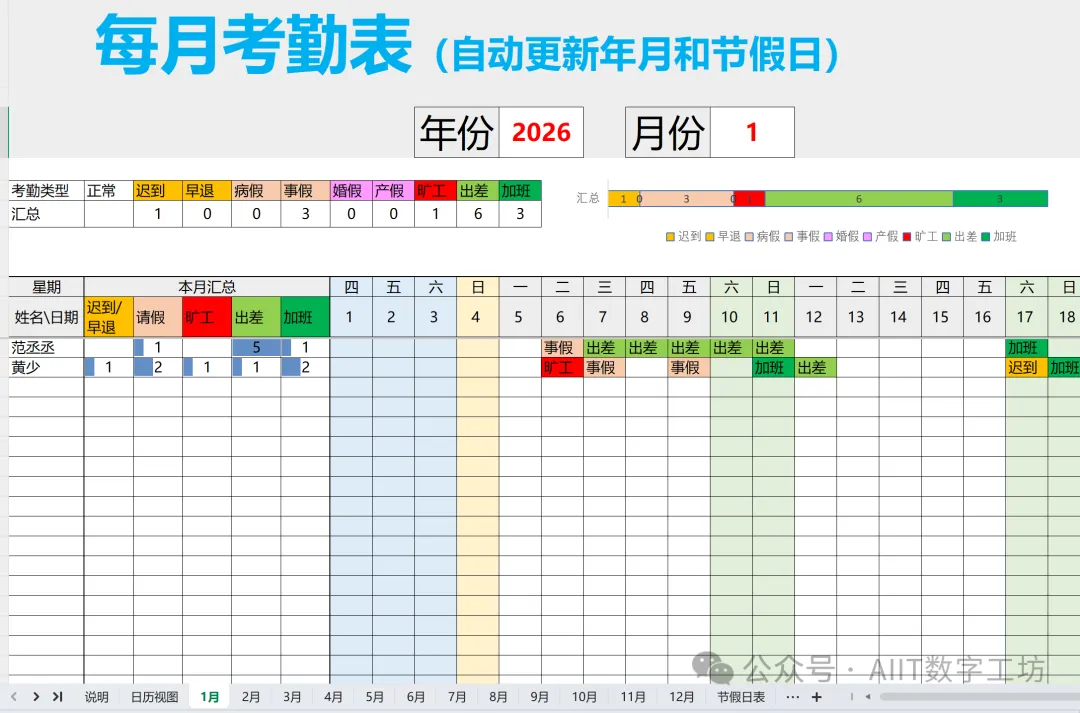Switch to the 日历视图 sheet tab
Viewport: 1080px width, 713px height.
[154, 697]
